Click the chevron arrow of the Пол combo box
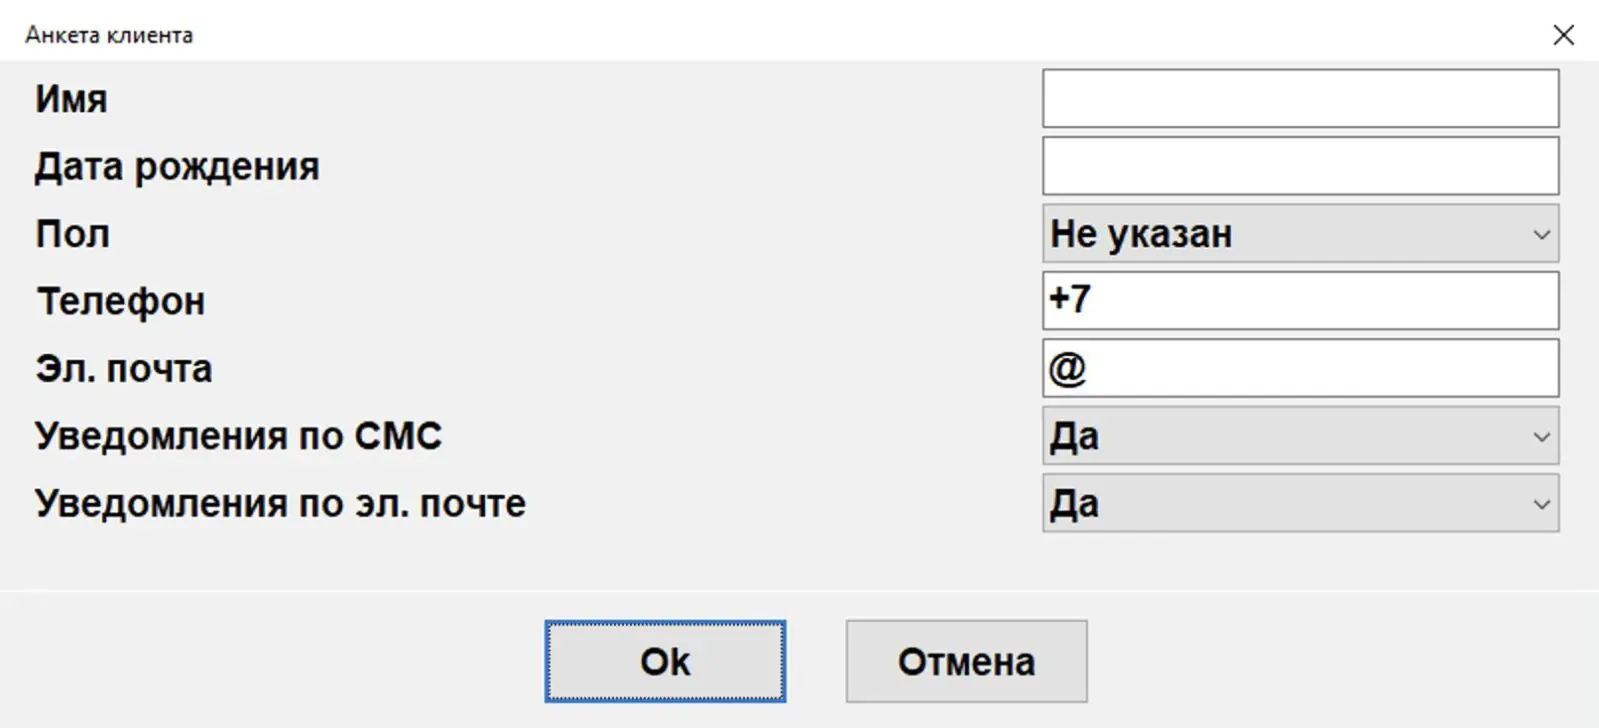The width and height of the screenshot is (1599, 728). pyautogui.click(x=1541, y=234)
